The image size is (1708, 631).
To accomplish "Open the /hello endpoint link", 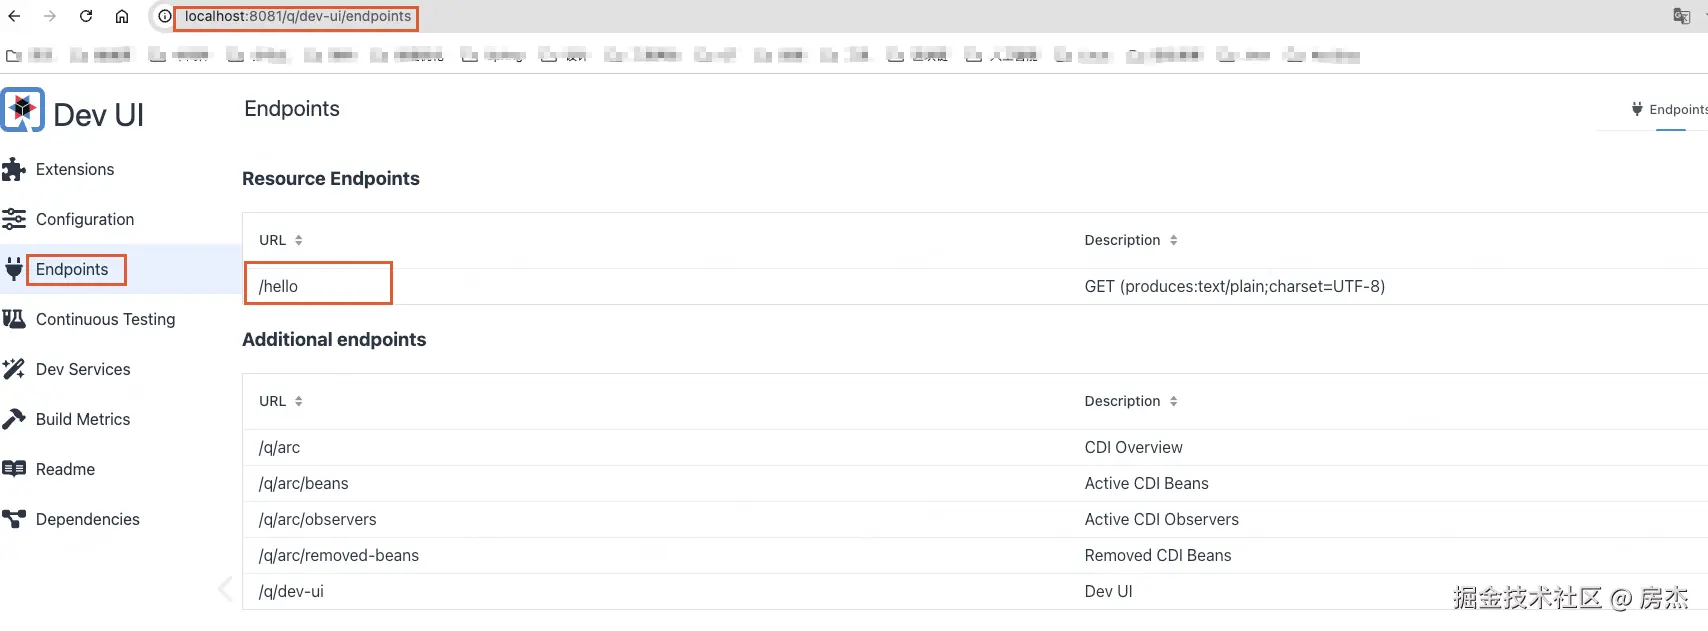I will point(279,286).
